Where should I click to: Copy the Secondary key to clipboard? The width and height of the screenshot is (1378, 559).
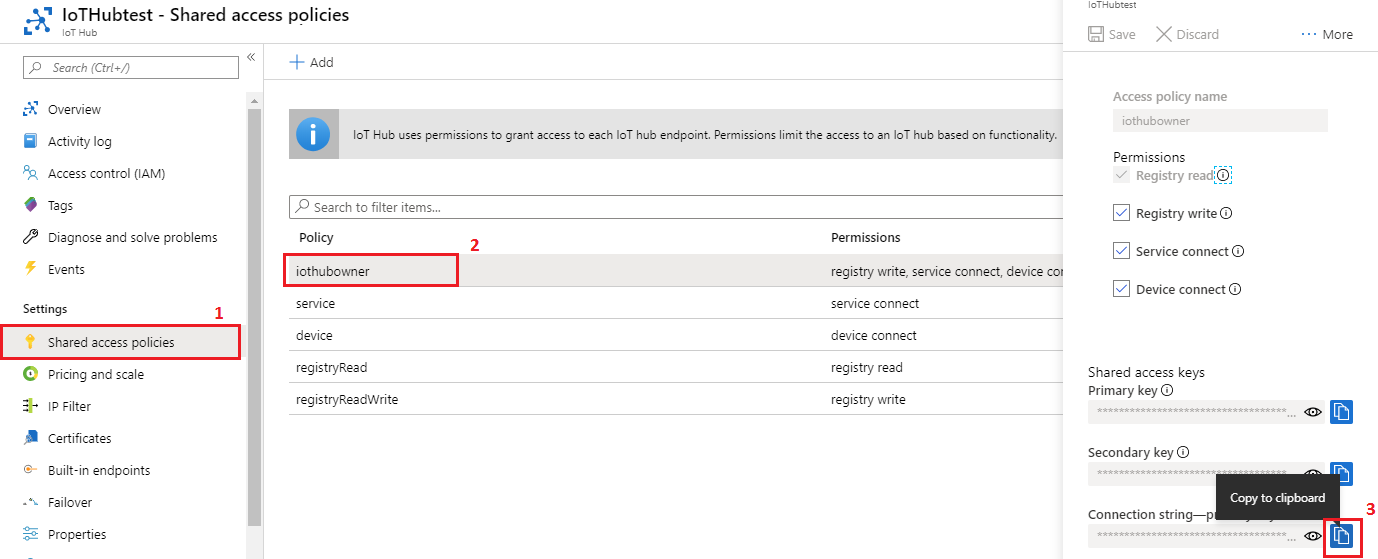[1342, 473]
